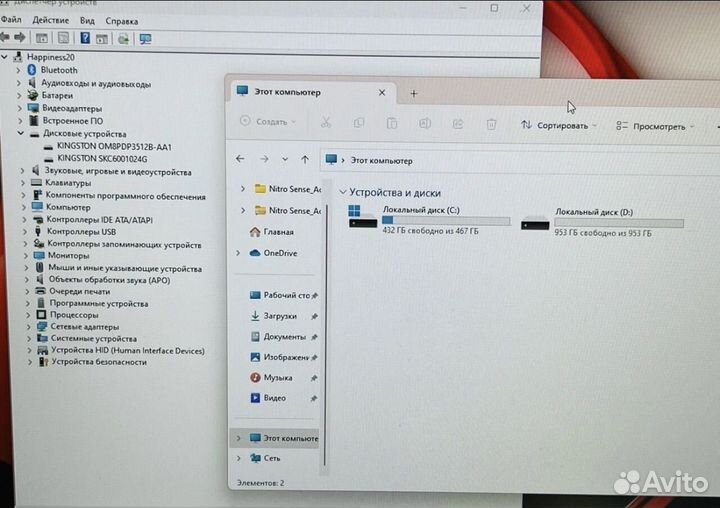Viewport: 720px width, 508px height.
Task: Go back with Explorer back arrow
Action: (x=240, y=158)
